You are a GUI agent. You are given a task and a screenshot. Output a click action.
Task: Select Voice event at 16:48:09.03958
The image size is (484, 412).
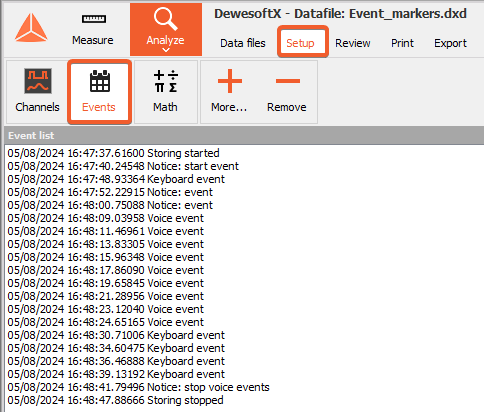pos(105,218)
